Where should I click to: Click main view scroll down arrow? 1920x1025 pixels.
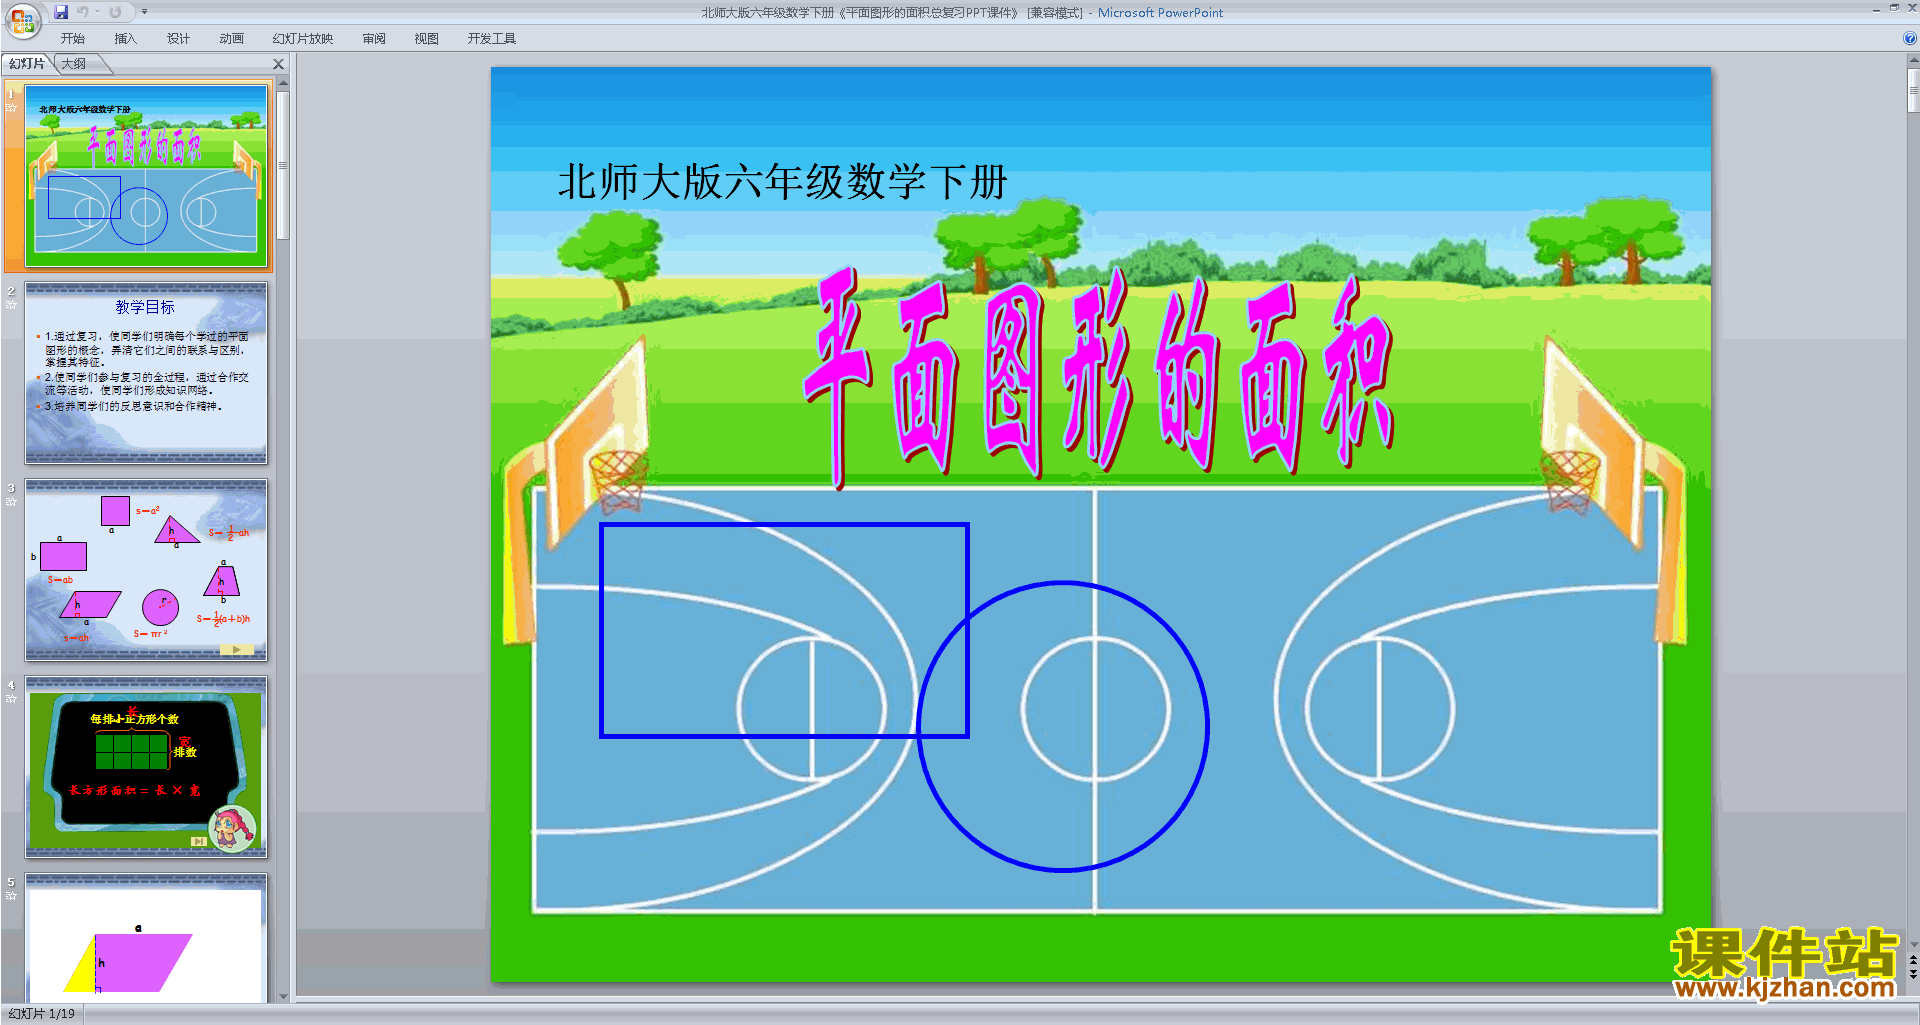1914,944
